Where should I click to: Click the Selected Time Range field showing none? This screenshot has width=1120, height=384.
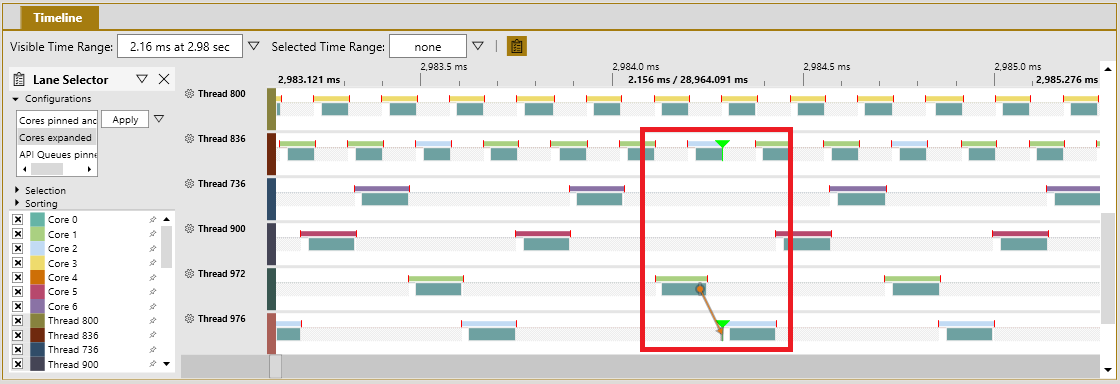(x=428, y=47)
